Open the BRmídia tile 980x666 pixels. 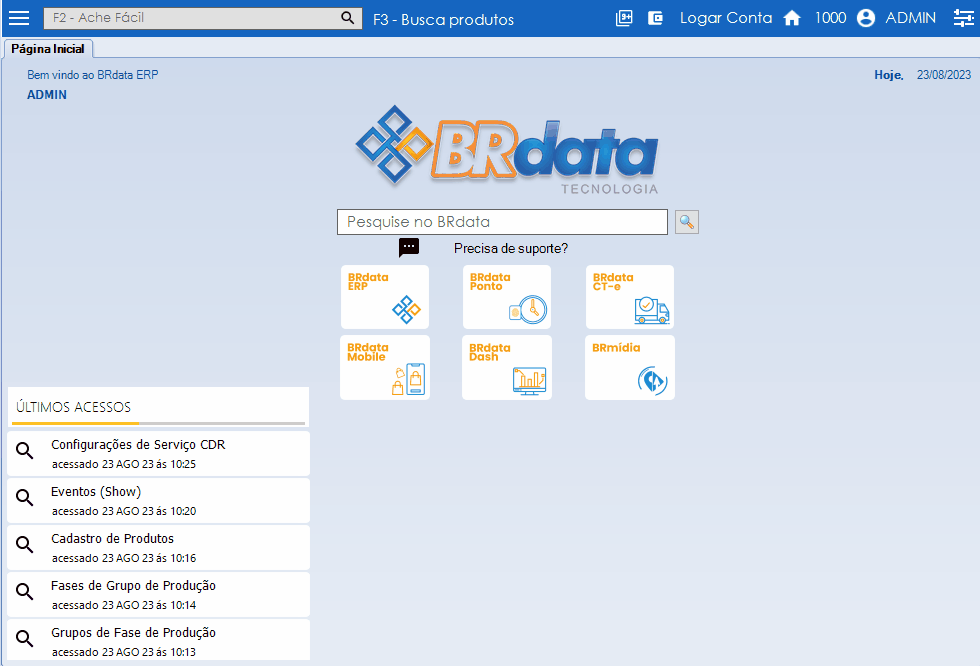coord(630,368)
